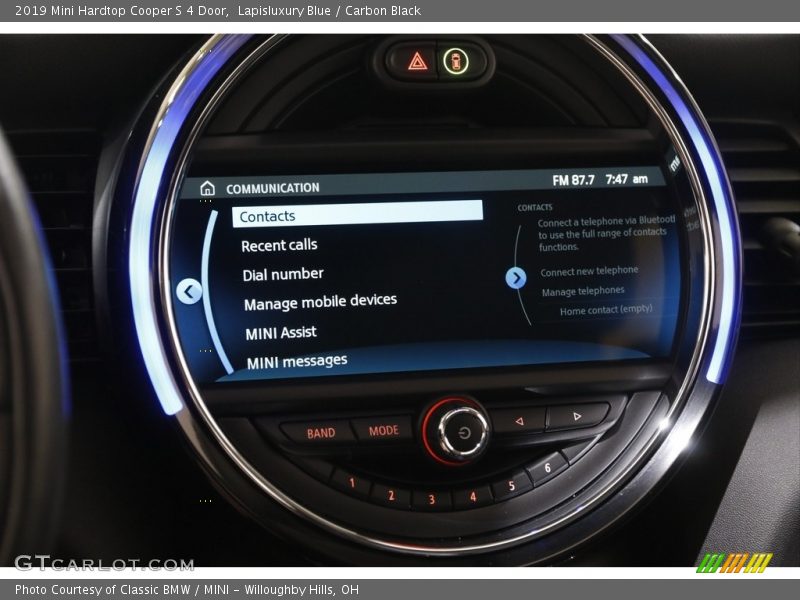The height and width of the screenshot is (600, 800).
Task: Push the MODE button
Action: pos(384,431)
